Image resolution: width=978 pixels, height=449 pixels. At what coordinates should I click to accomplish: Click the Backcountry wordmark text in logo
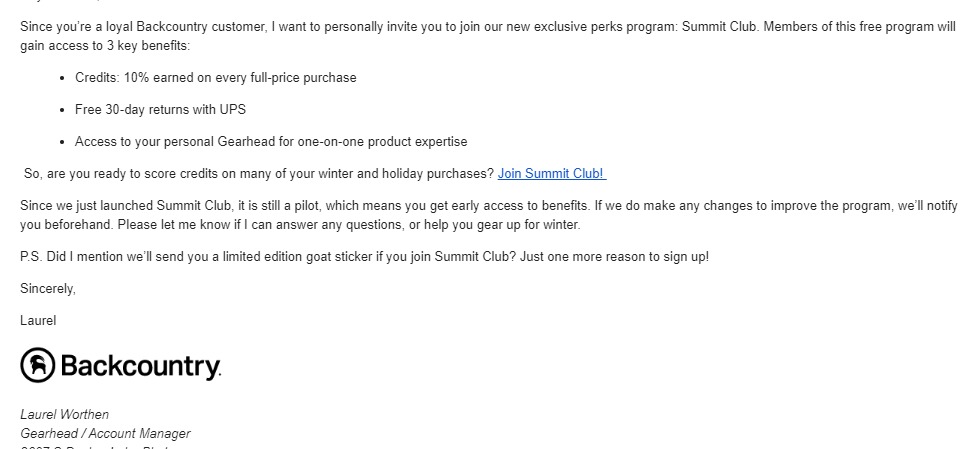tap(141, 366)
